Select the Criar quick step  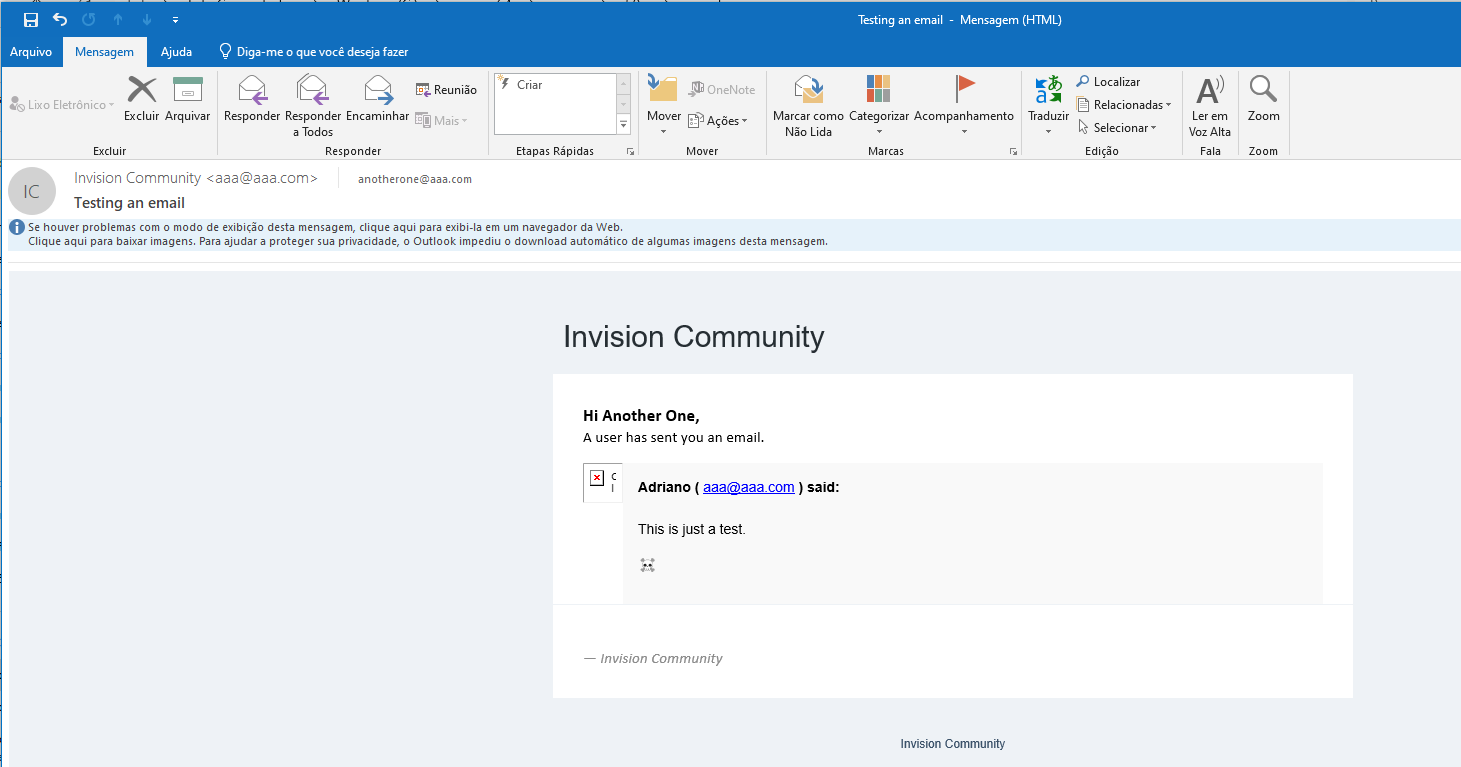[x=555, y=85]
